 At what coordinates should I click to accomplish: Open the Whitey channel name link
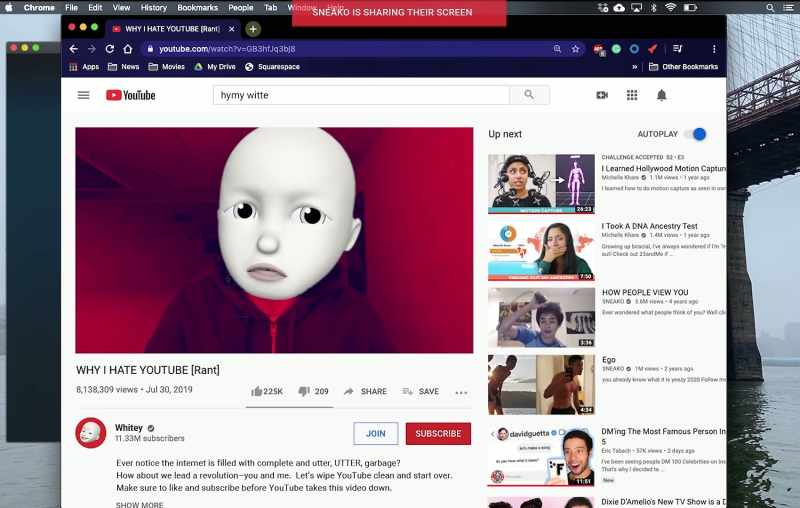tap(129, 427)
